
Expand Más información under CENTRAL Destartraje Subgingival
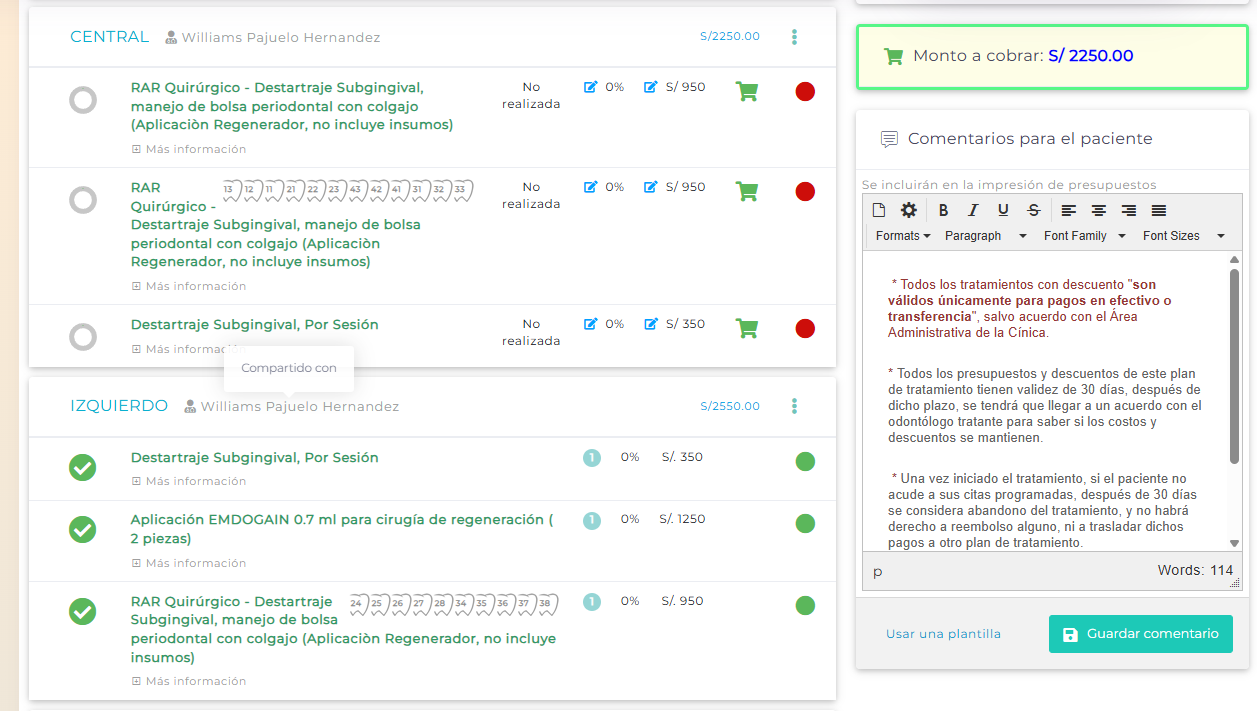pyautogui.click(x=189, y=349)
